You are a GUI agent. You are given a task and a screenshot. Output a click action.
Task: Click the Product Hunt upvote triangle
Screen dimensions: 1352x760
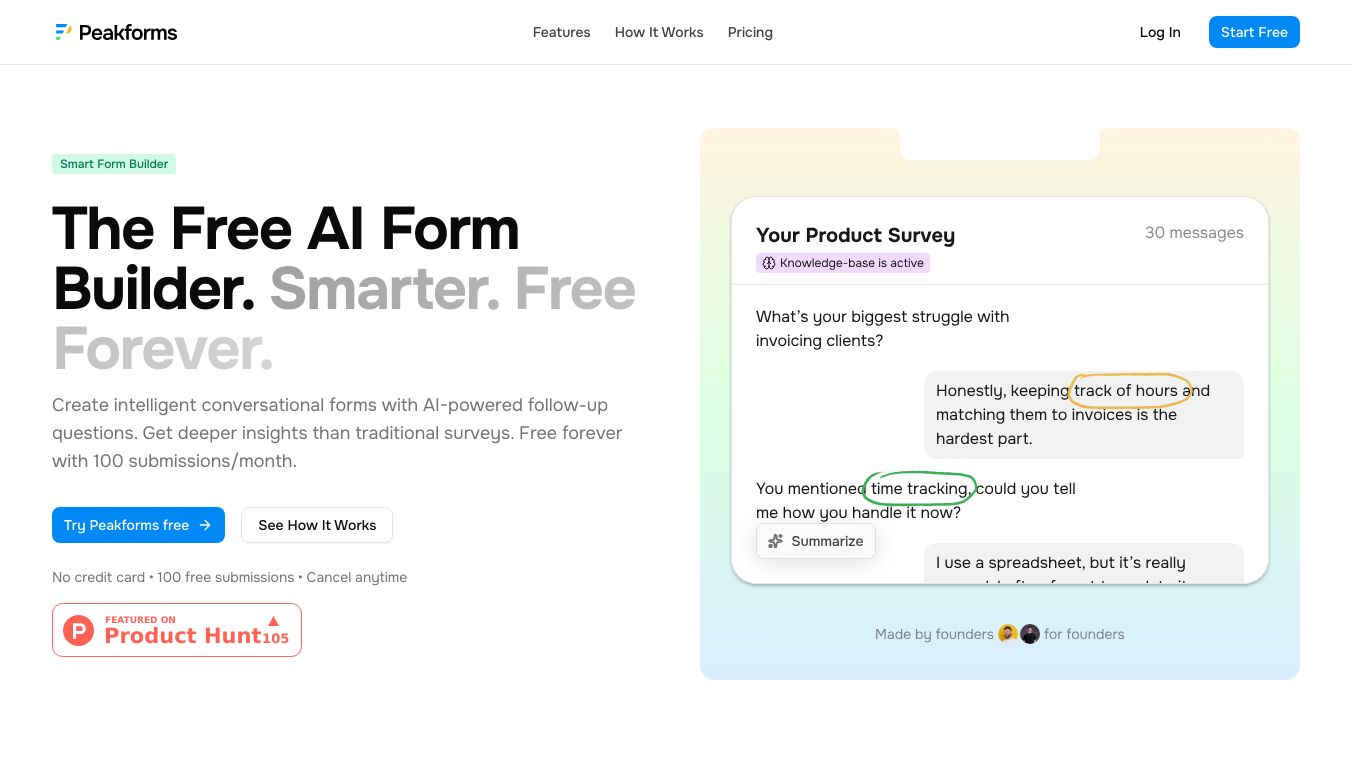(273, 621)
